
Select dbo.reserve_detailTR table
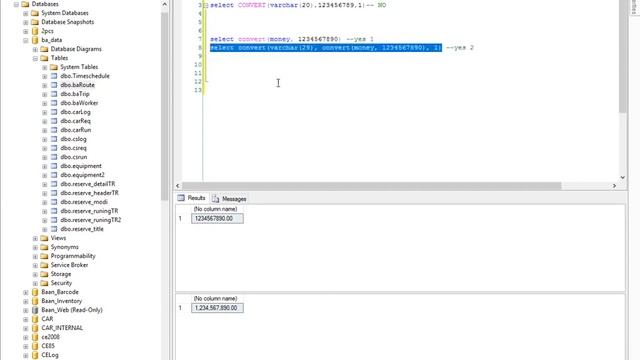pyautogui.click(x=88, y=184)
